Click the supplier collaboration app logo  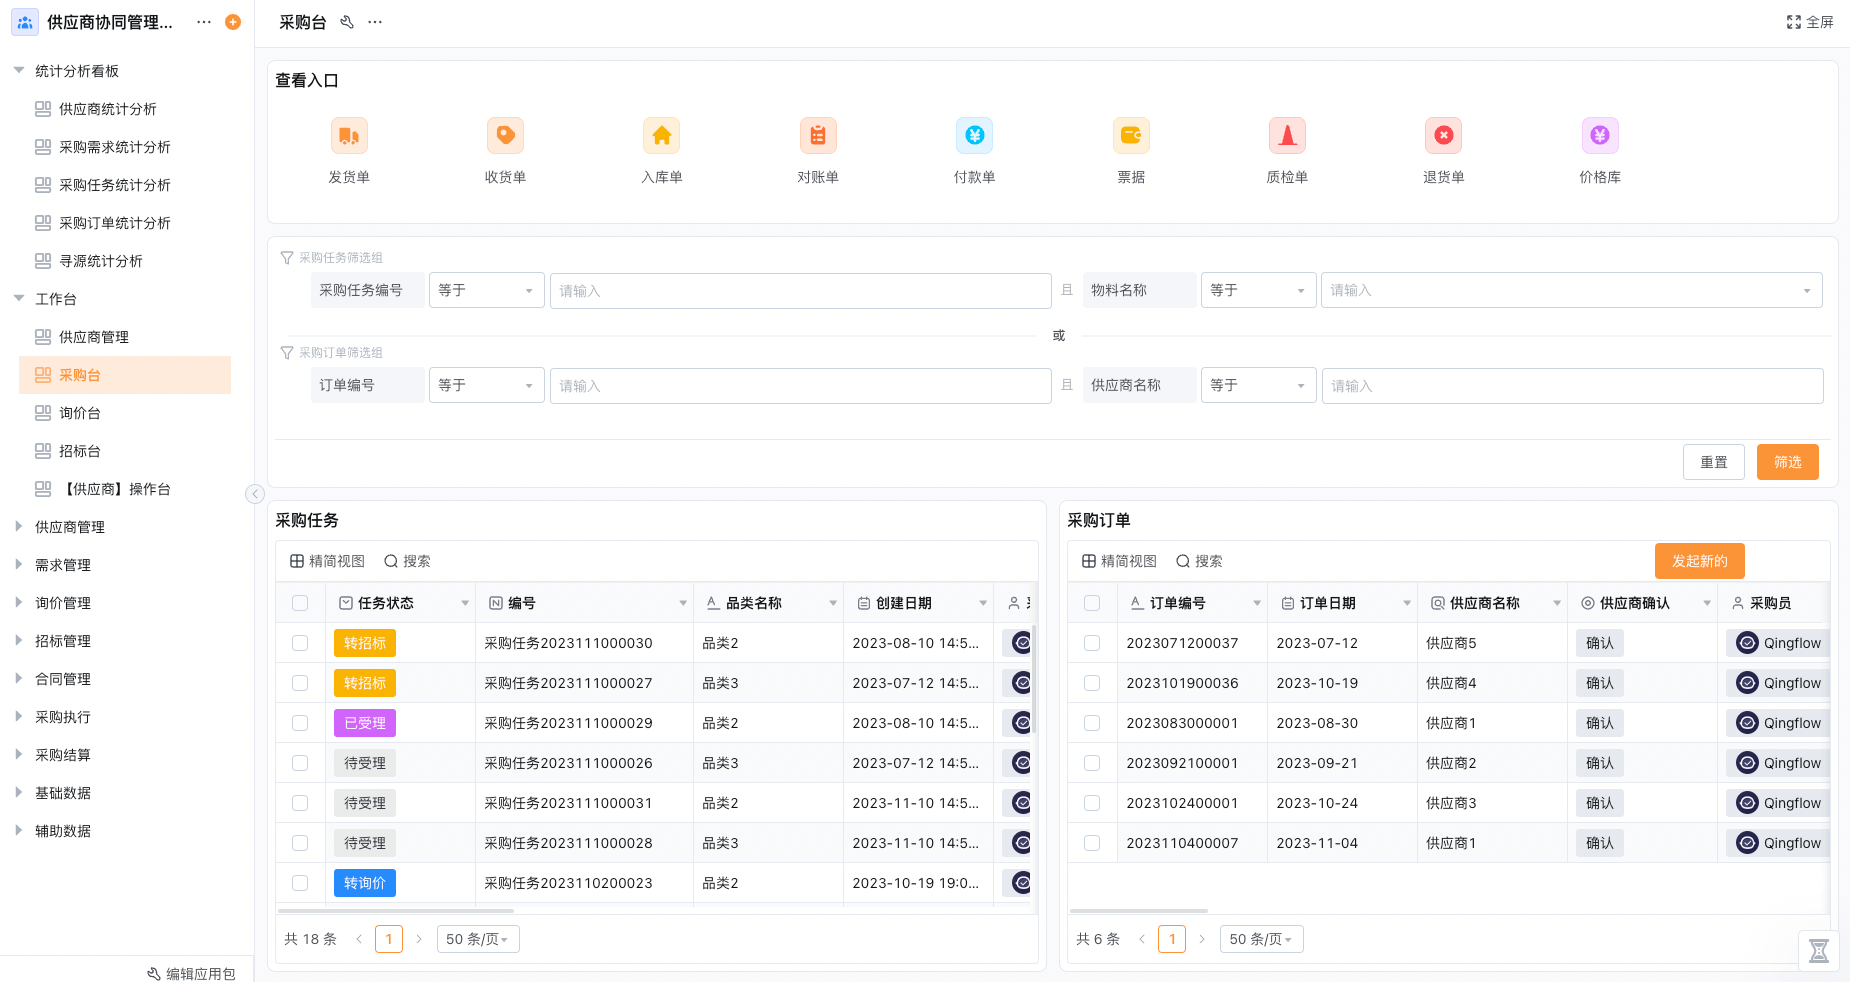click(x=25, y=22)
